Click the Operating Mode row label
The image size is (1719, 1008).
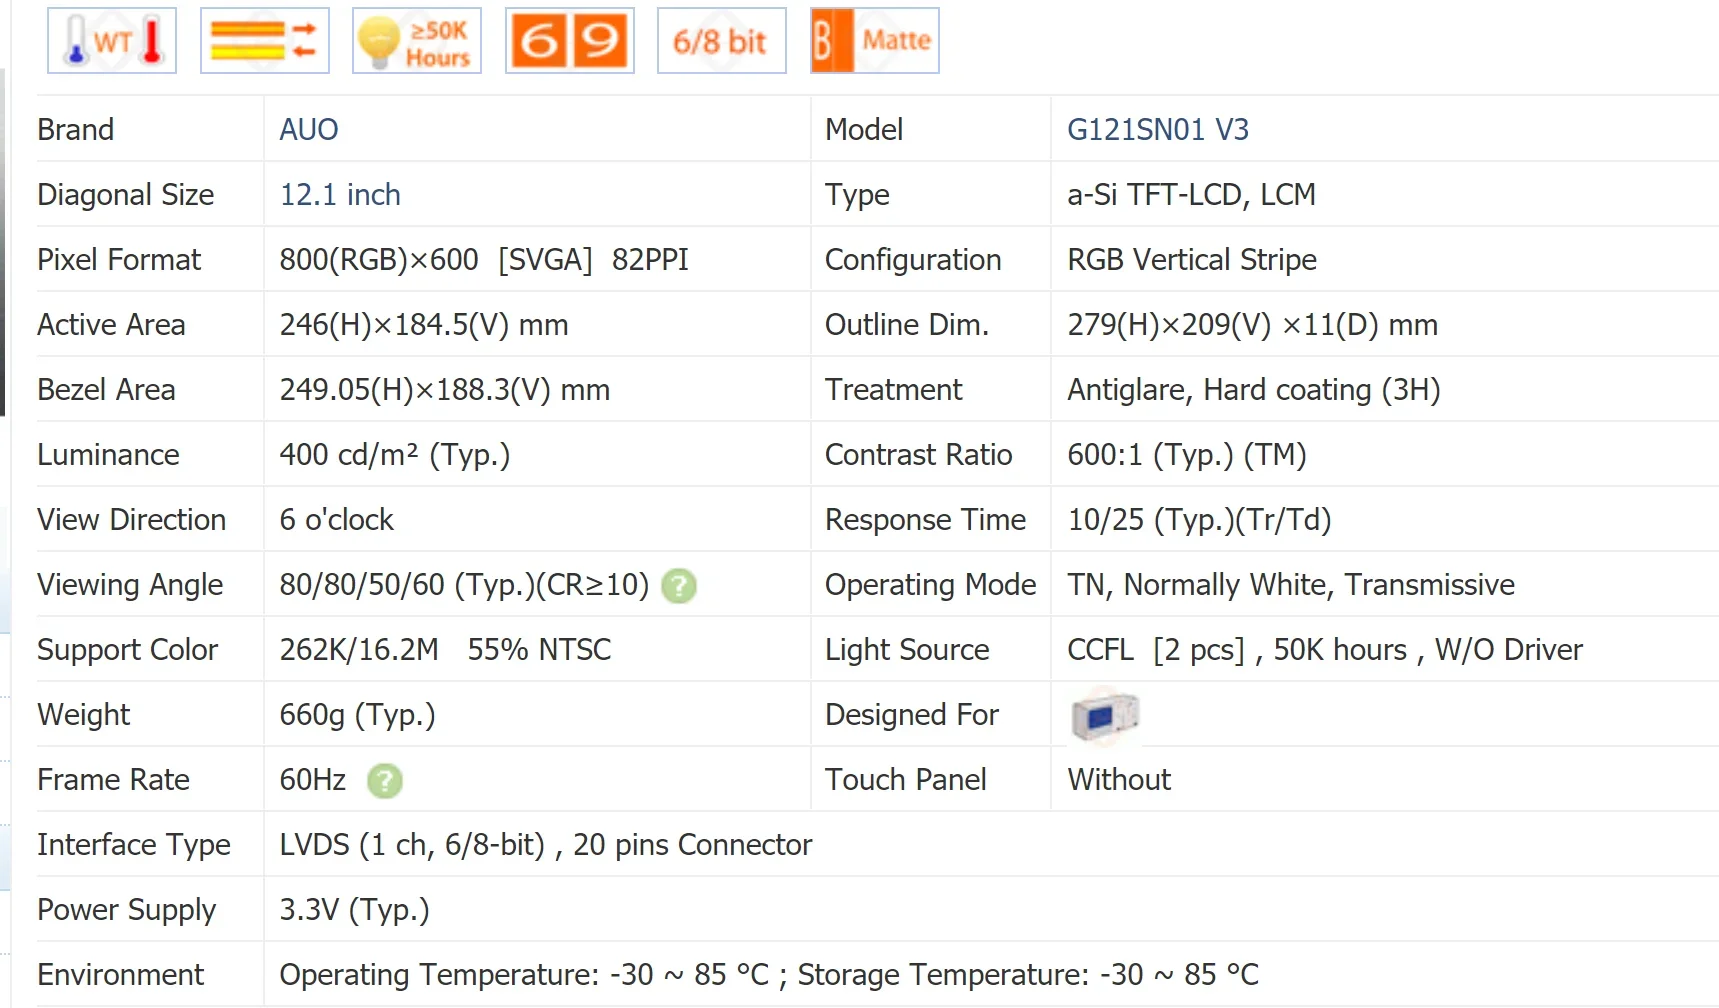coord(930,585)
